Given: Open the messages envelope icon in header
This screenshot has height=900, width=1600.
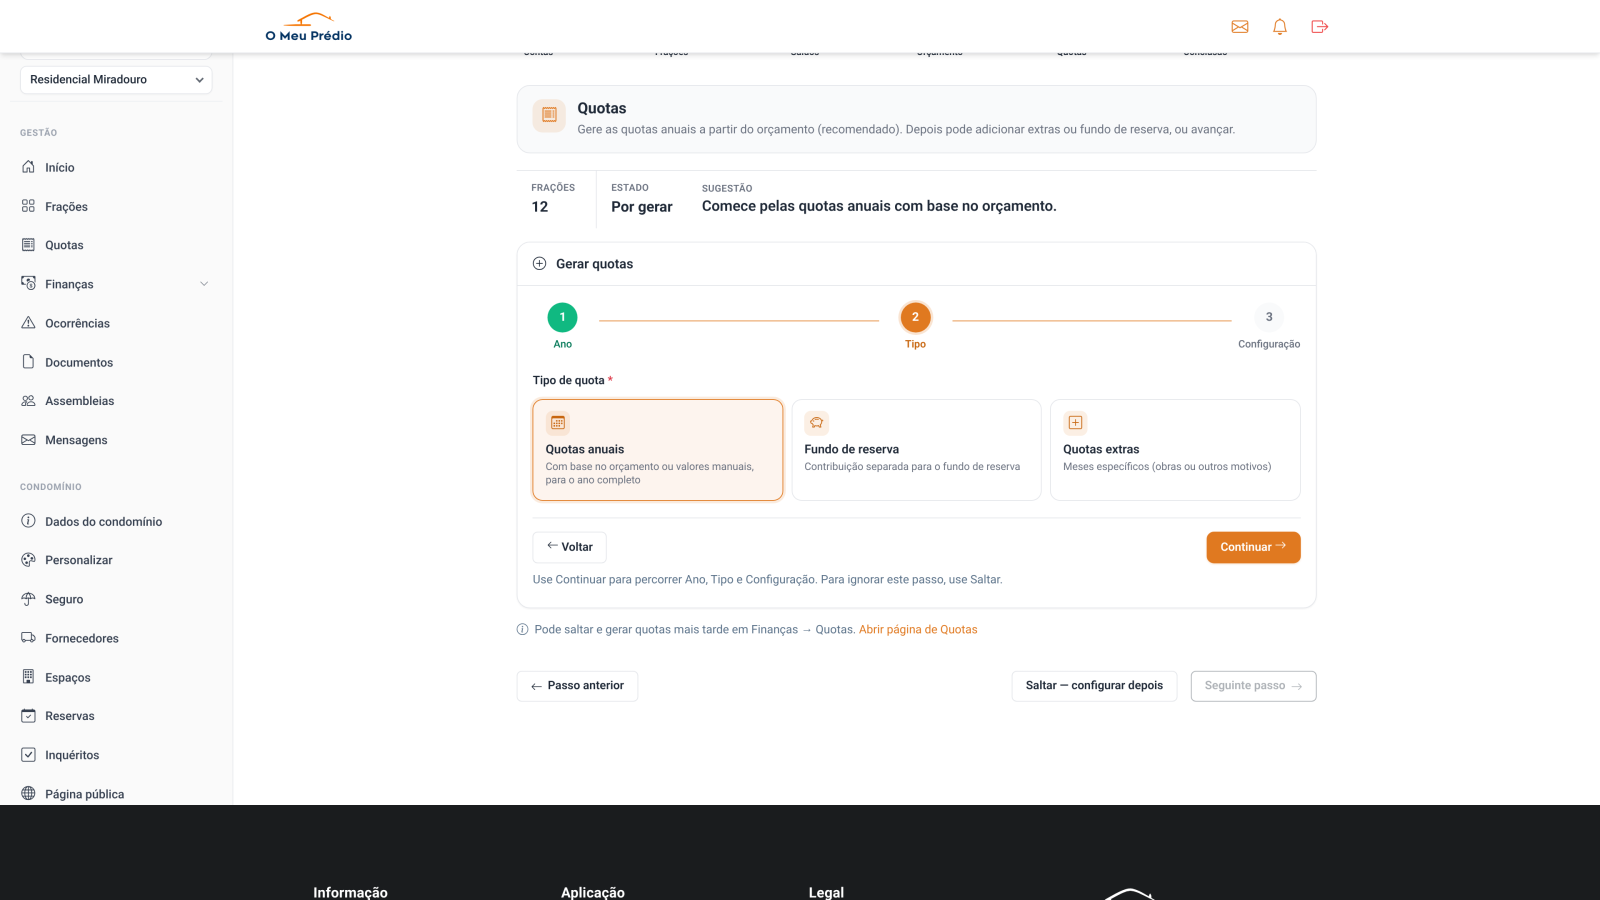Looking at the screenshot, I should click(1240, 27).
